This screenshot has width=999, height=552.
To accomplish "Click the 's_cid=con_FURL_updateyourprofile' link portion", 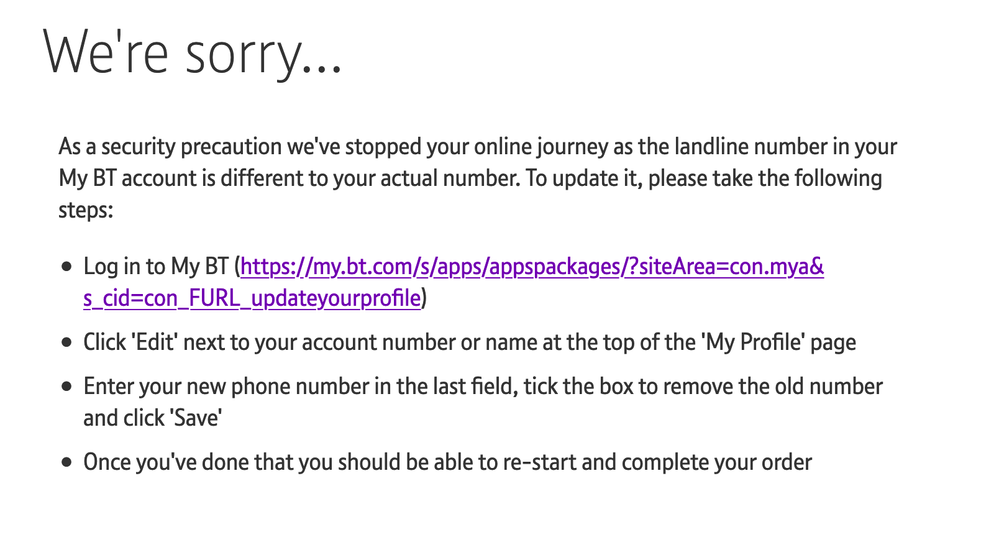I will coord(252,297).
